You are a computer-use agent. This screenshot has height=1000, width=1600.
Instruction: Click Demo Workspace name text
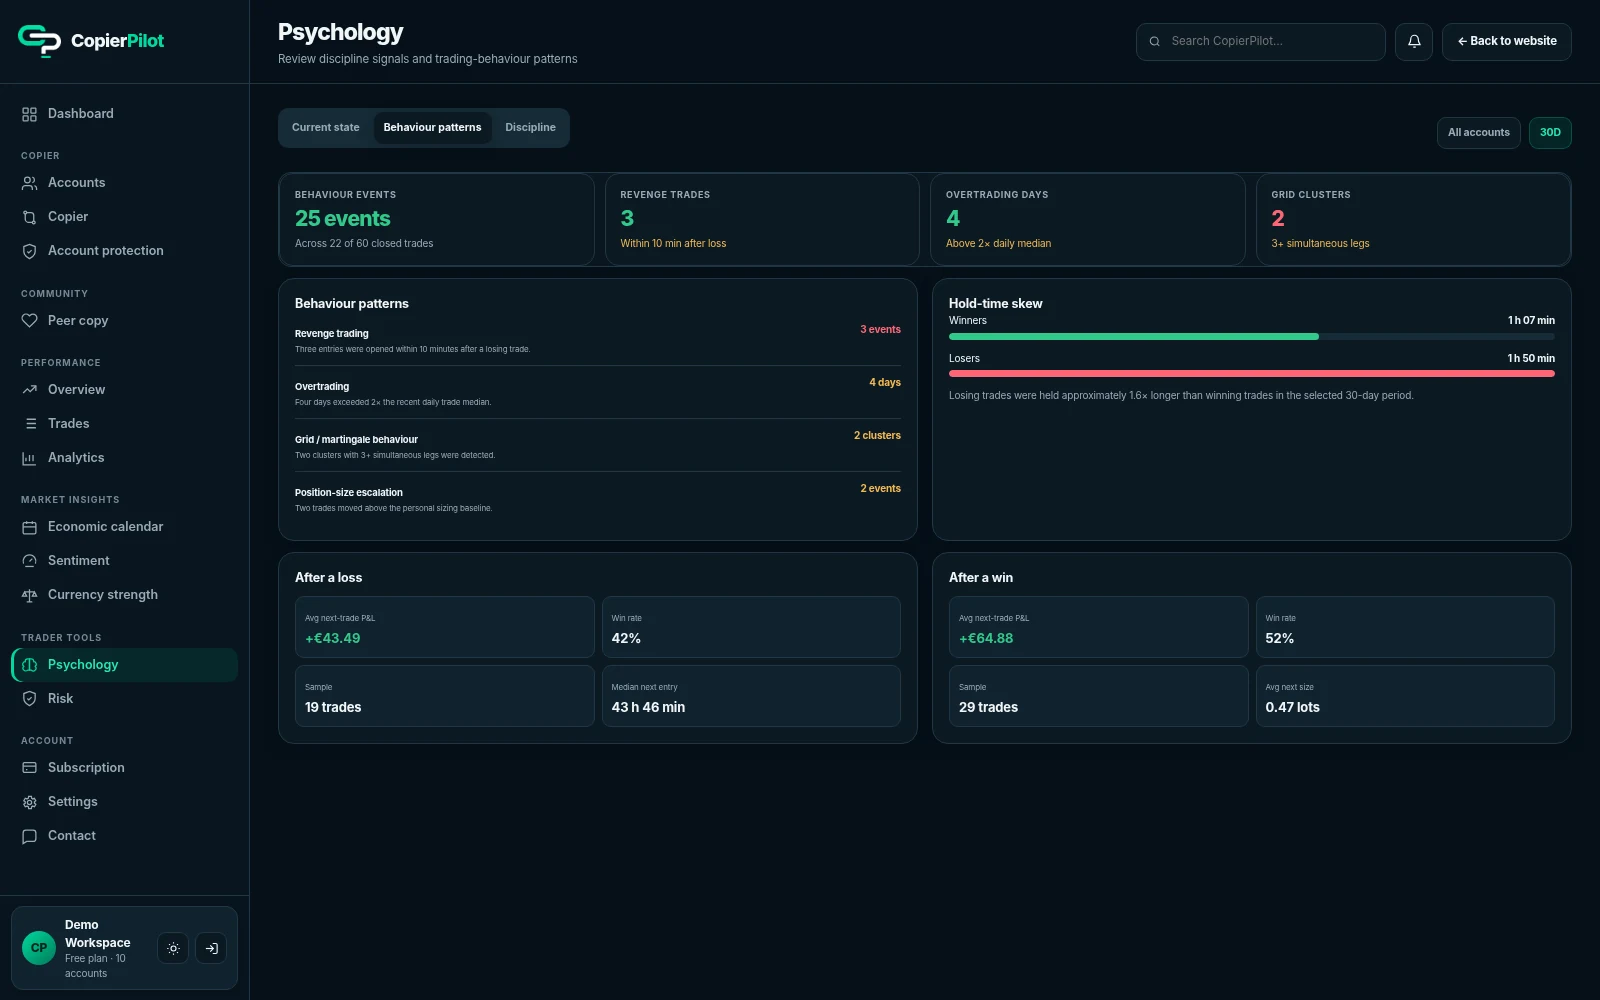pos(98,934)
